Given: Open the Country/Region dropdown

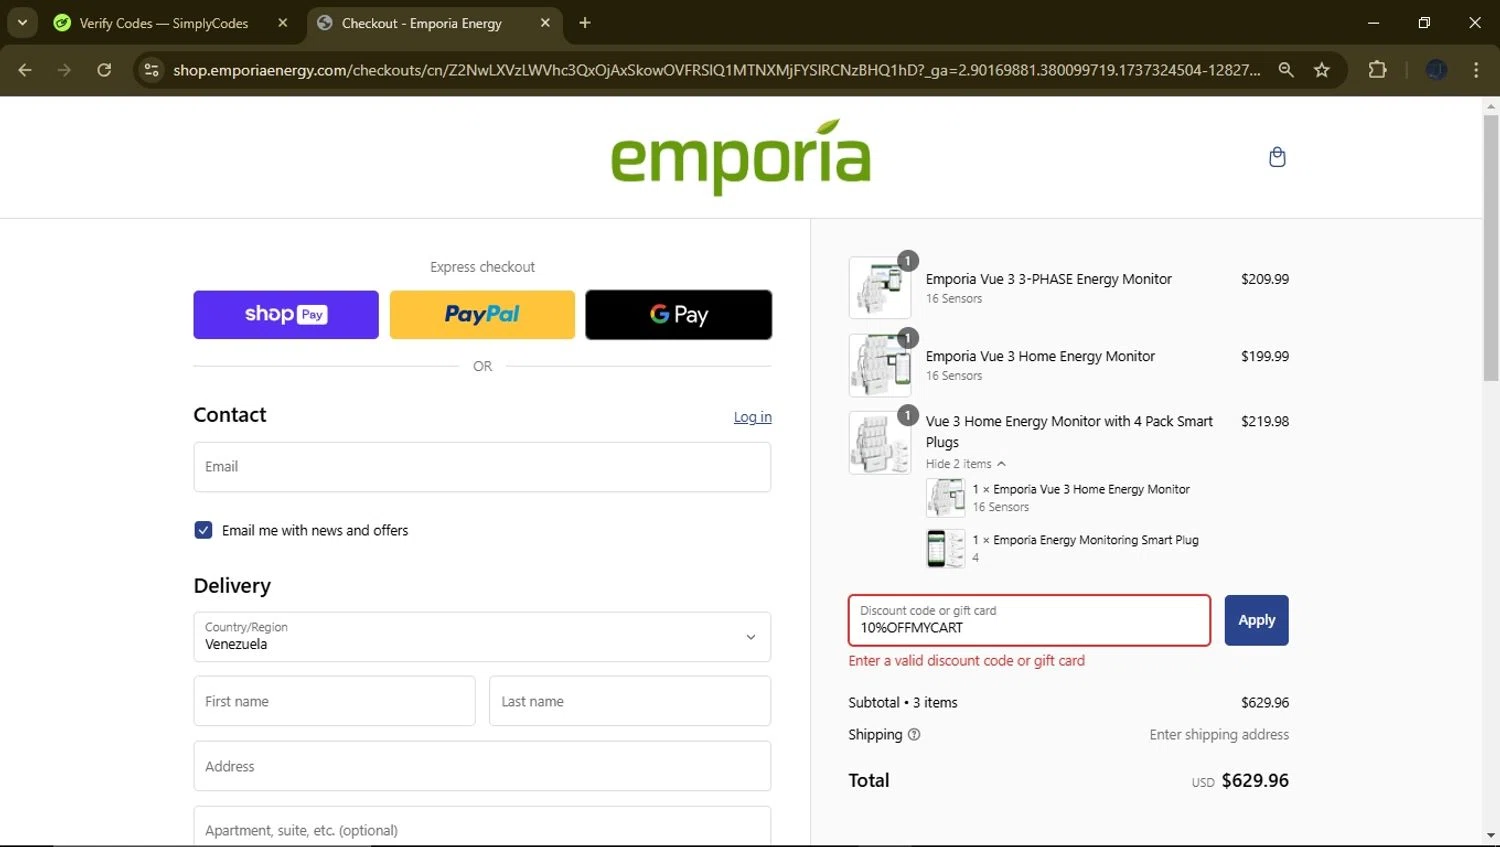Looking at the screenshot, I should [x=482, y=637].
